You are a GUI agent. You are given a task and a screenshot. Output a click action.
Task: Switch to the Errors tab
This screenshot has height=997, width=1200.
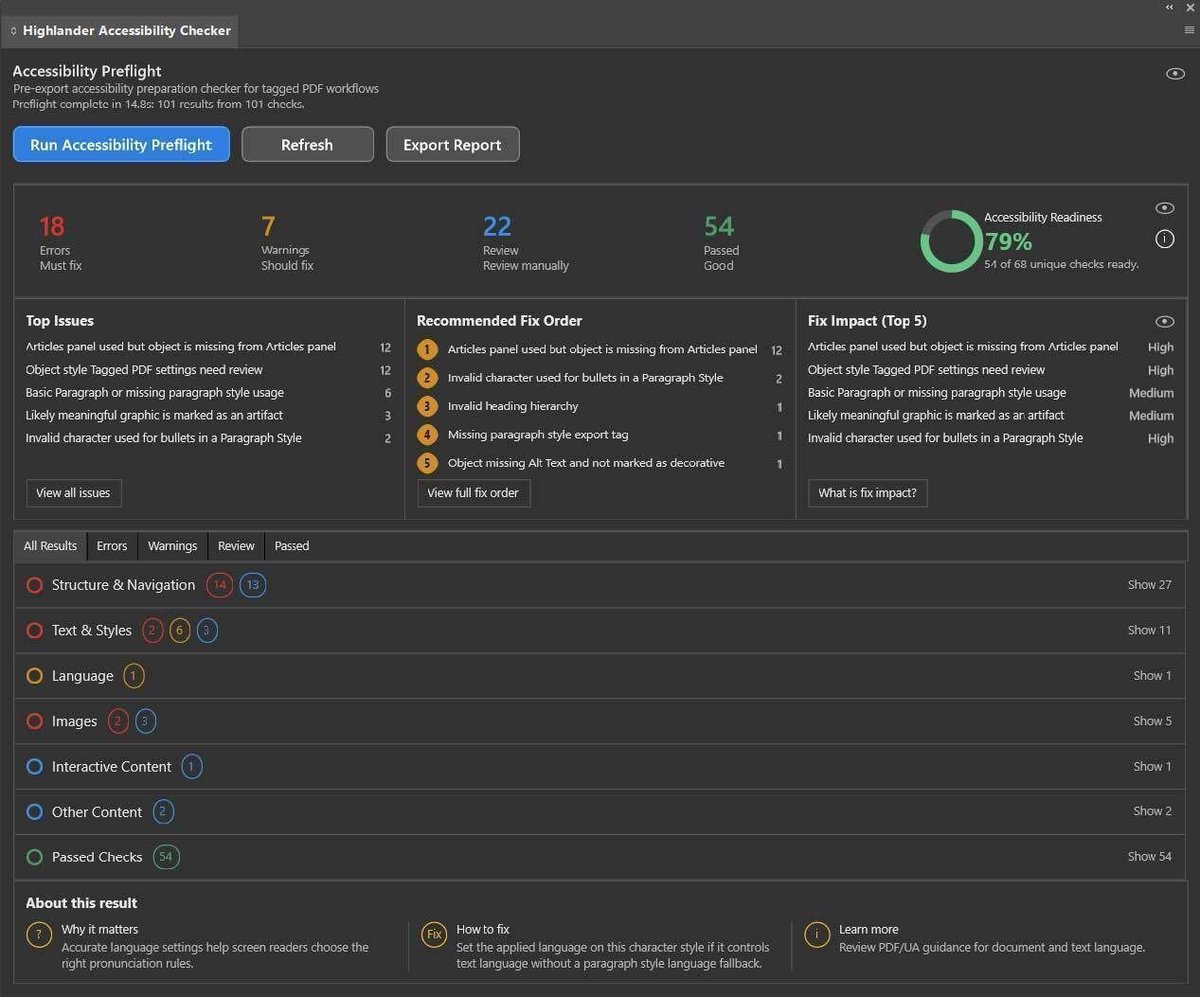click(x=112, y=546)
